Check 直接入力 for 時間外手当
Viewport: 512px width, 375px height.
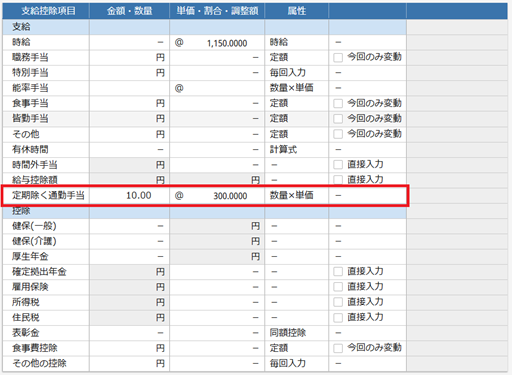(x=338, y=165)
